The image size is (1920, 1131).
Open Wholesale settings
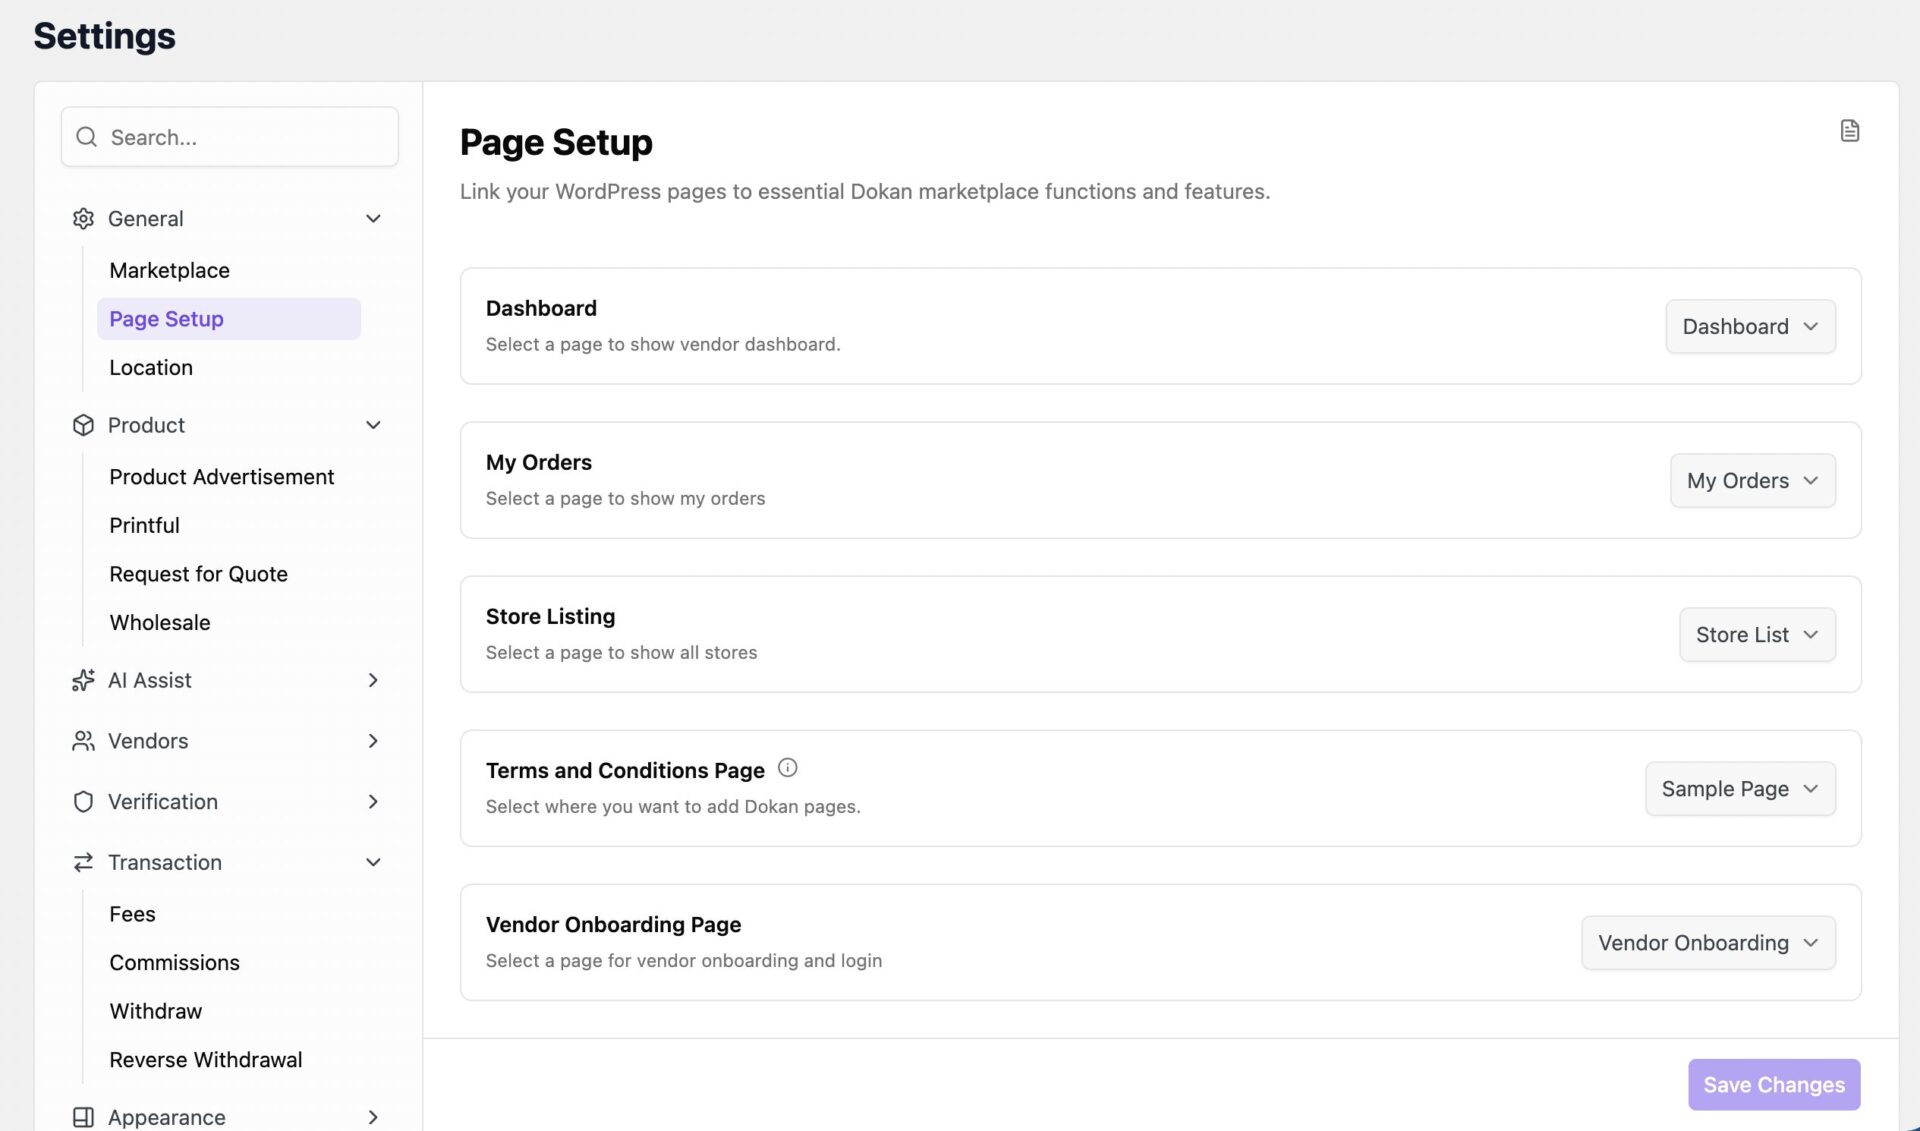[x=160, y=622]
